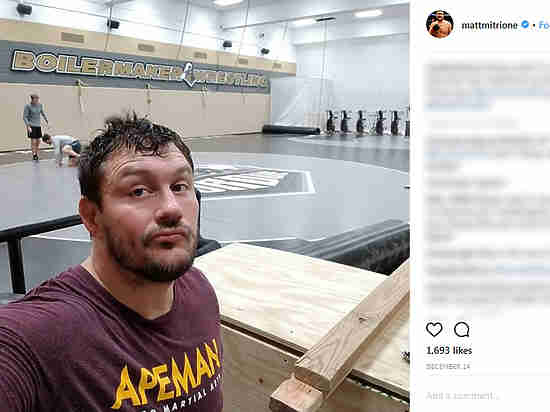Click the blue verified badge next to the username
Screen dimensions: 550x412
[x=525, y=25]
